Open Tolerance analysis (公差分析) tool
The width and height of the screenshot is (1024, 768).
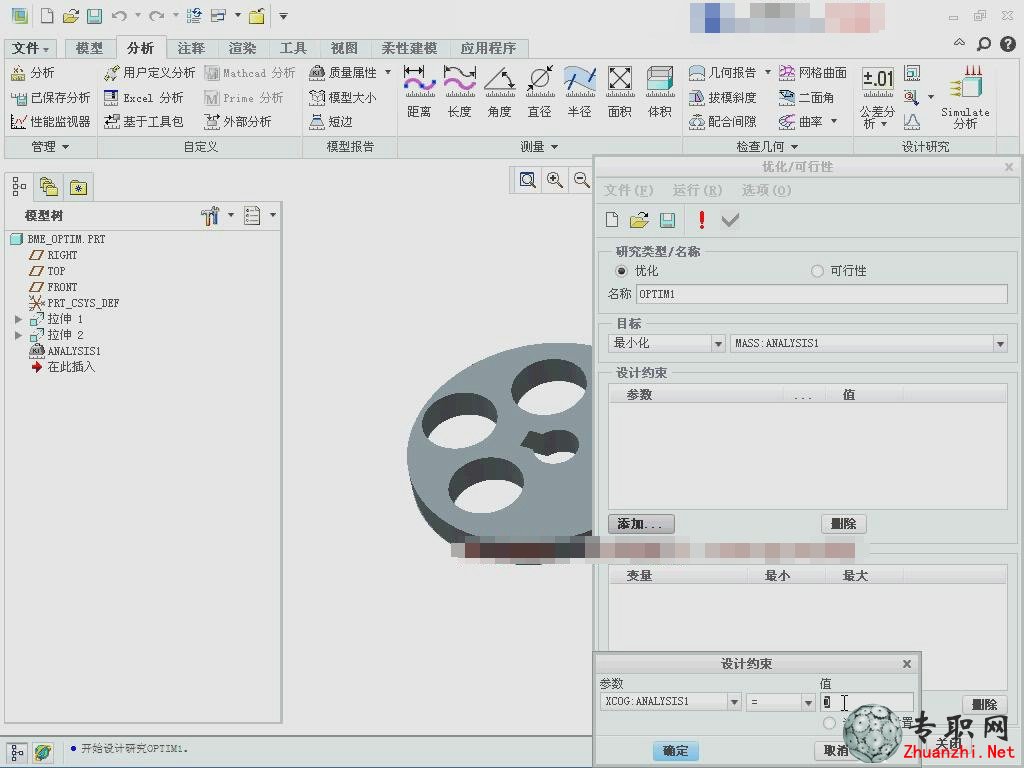click(x=877, y=98)
